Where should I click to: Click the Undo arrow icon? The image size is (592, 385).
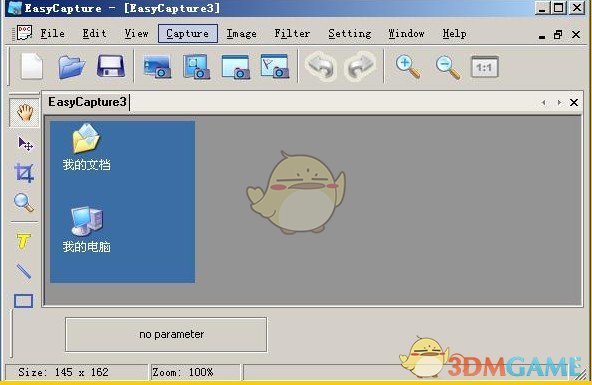(321, 66)
